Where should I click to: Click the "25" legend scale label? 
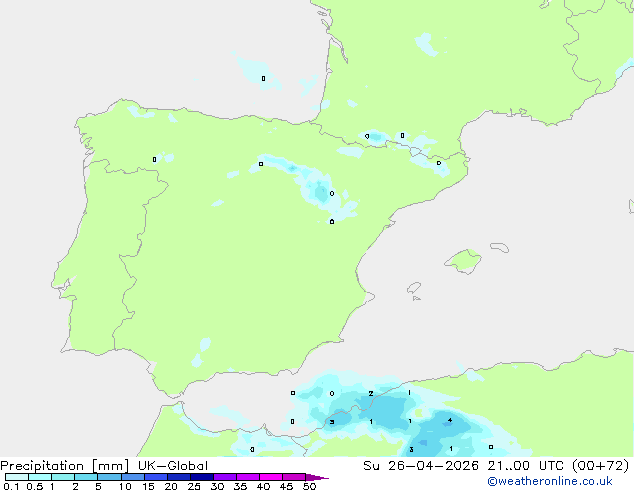194,486
